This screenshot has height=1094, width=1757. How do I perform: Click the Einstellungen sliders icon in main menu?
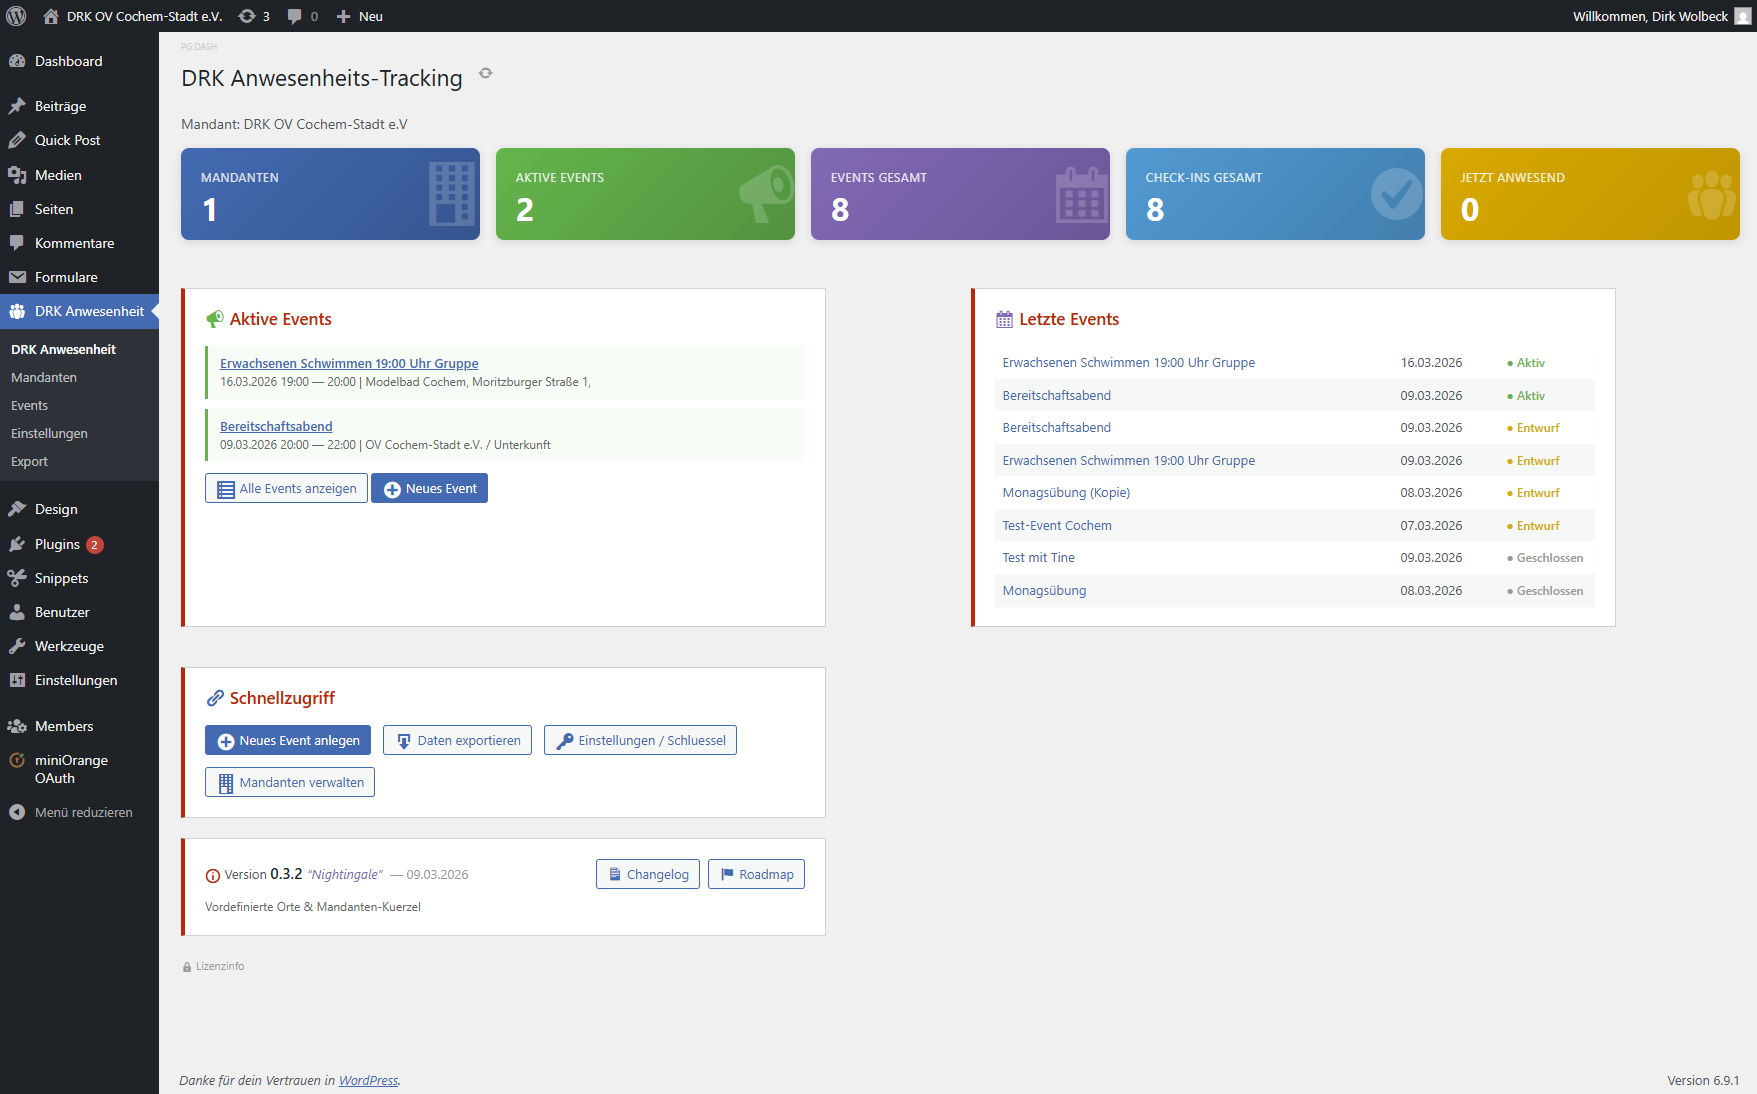[x=17, y=680]
